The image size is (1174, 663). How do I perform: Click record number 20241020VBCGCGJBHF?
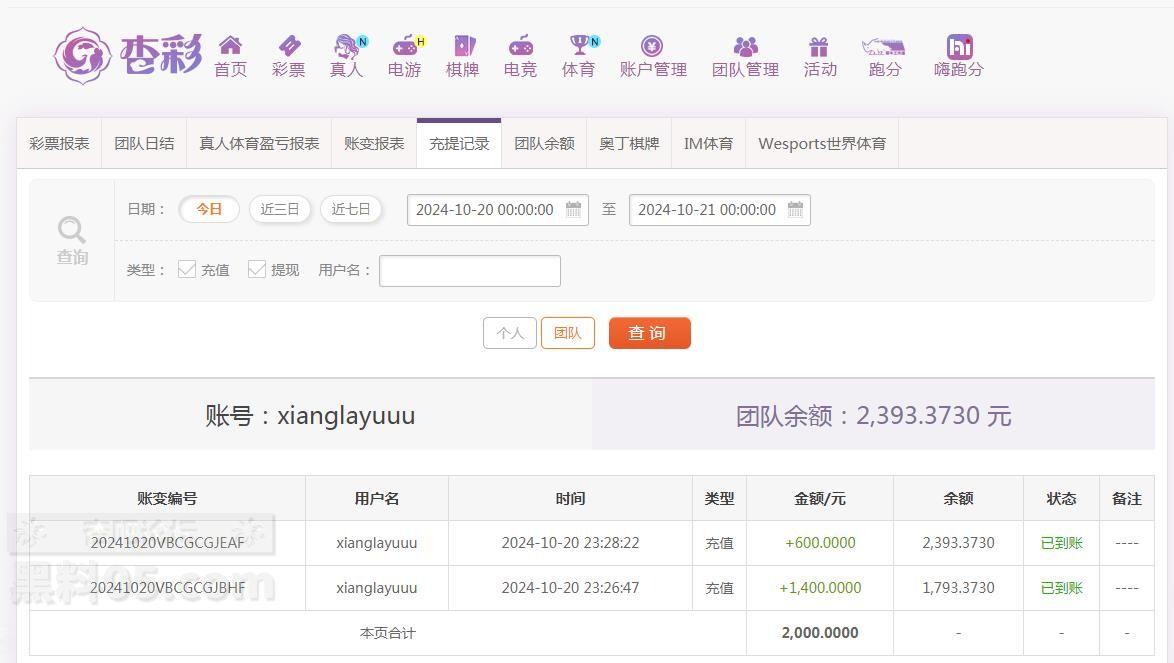tap(168, 588)
